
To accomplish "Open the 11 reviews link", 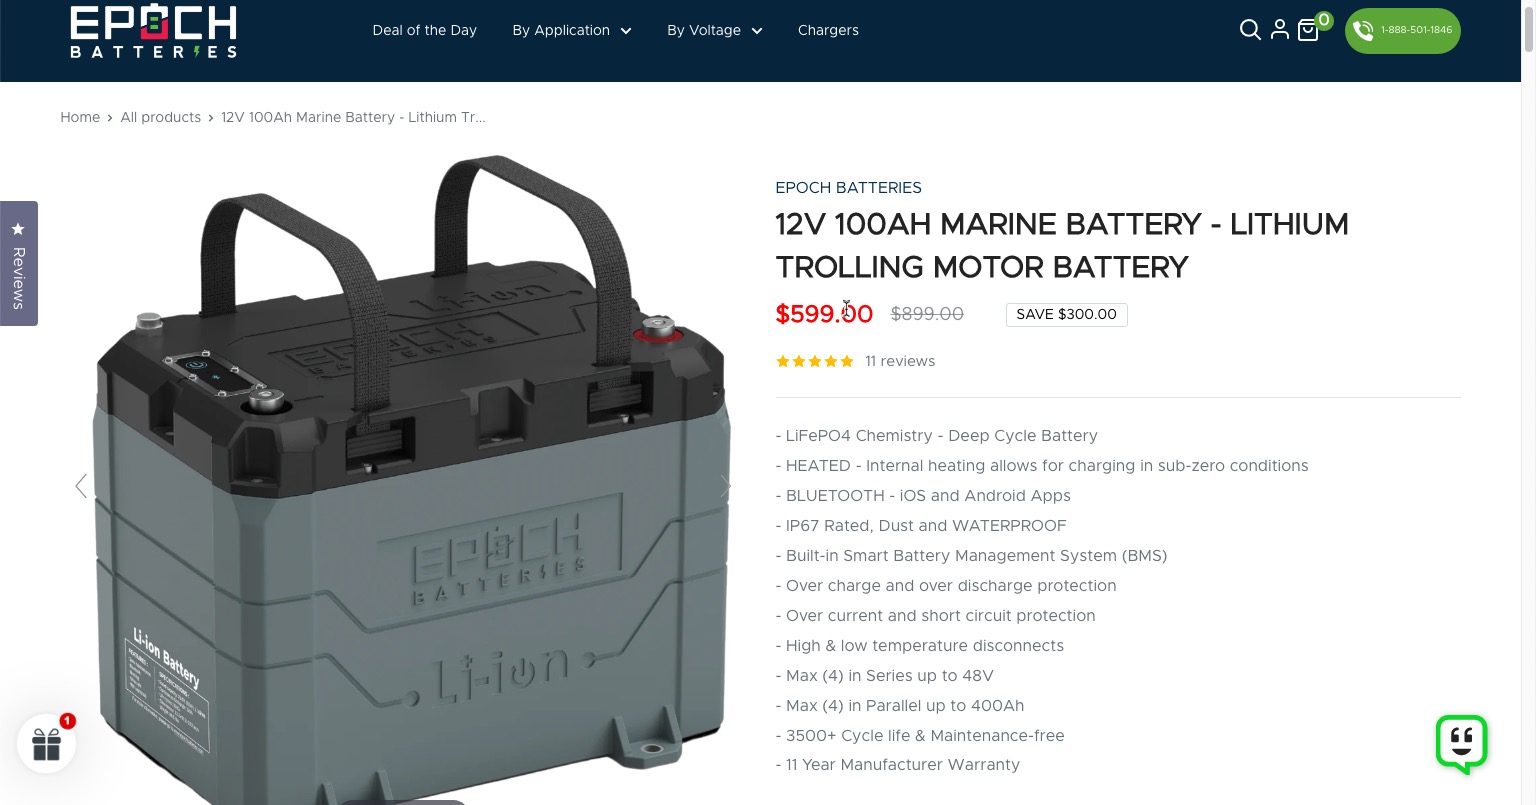I will point(900,361).
